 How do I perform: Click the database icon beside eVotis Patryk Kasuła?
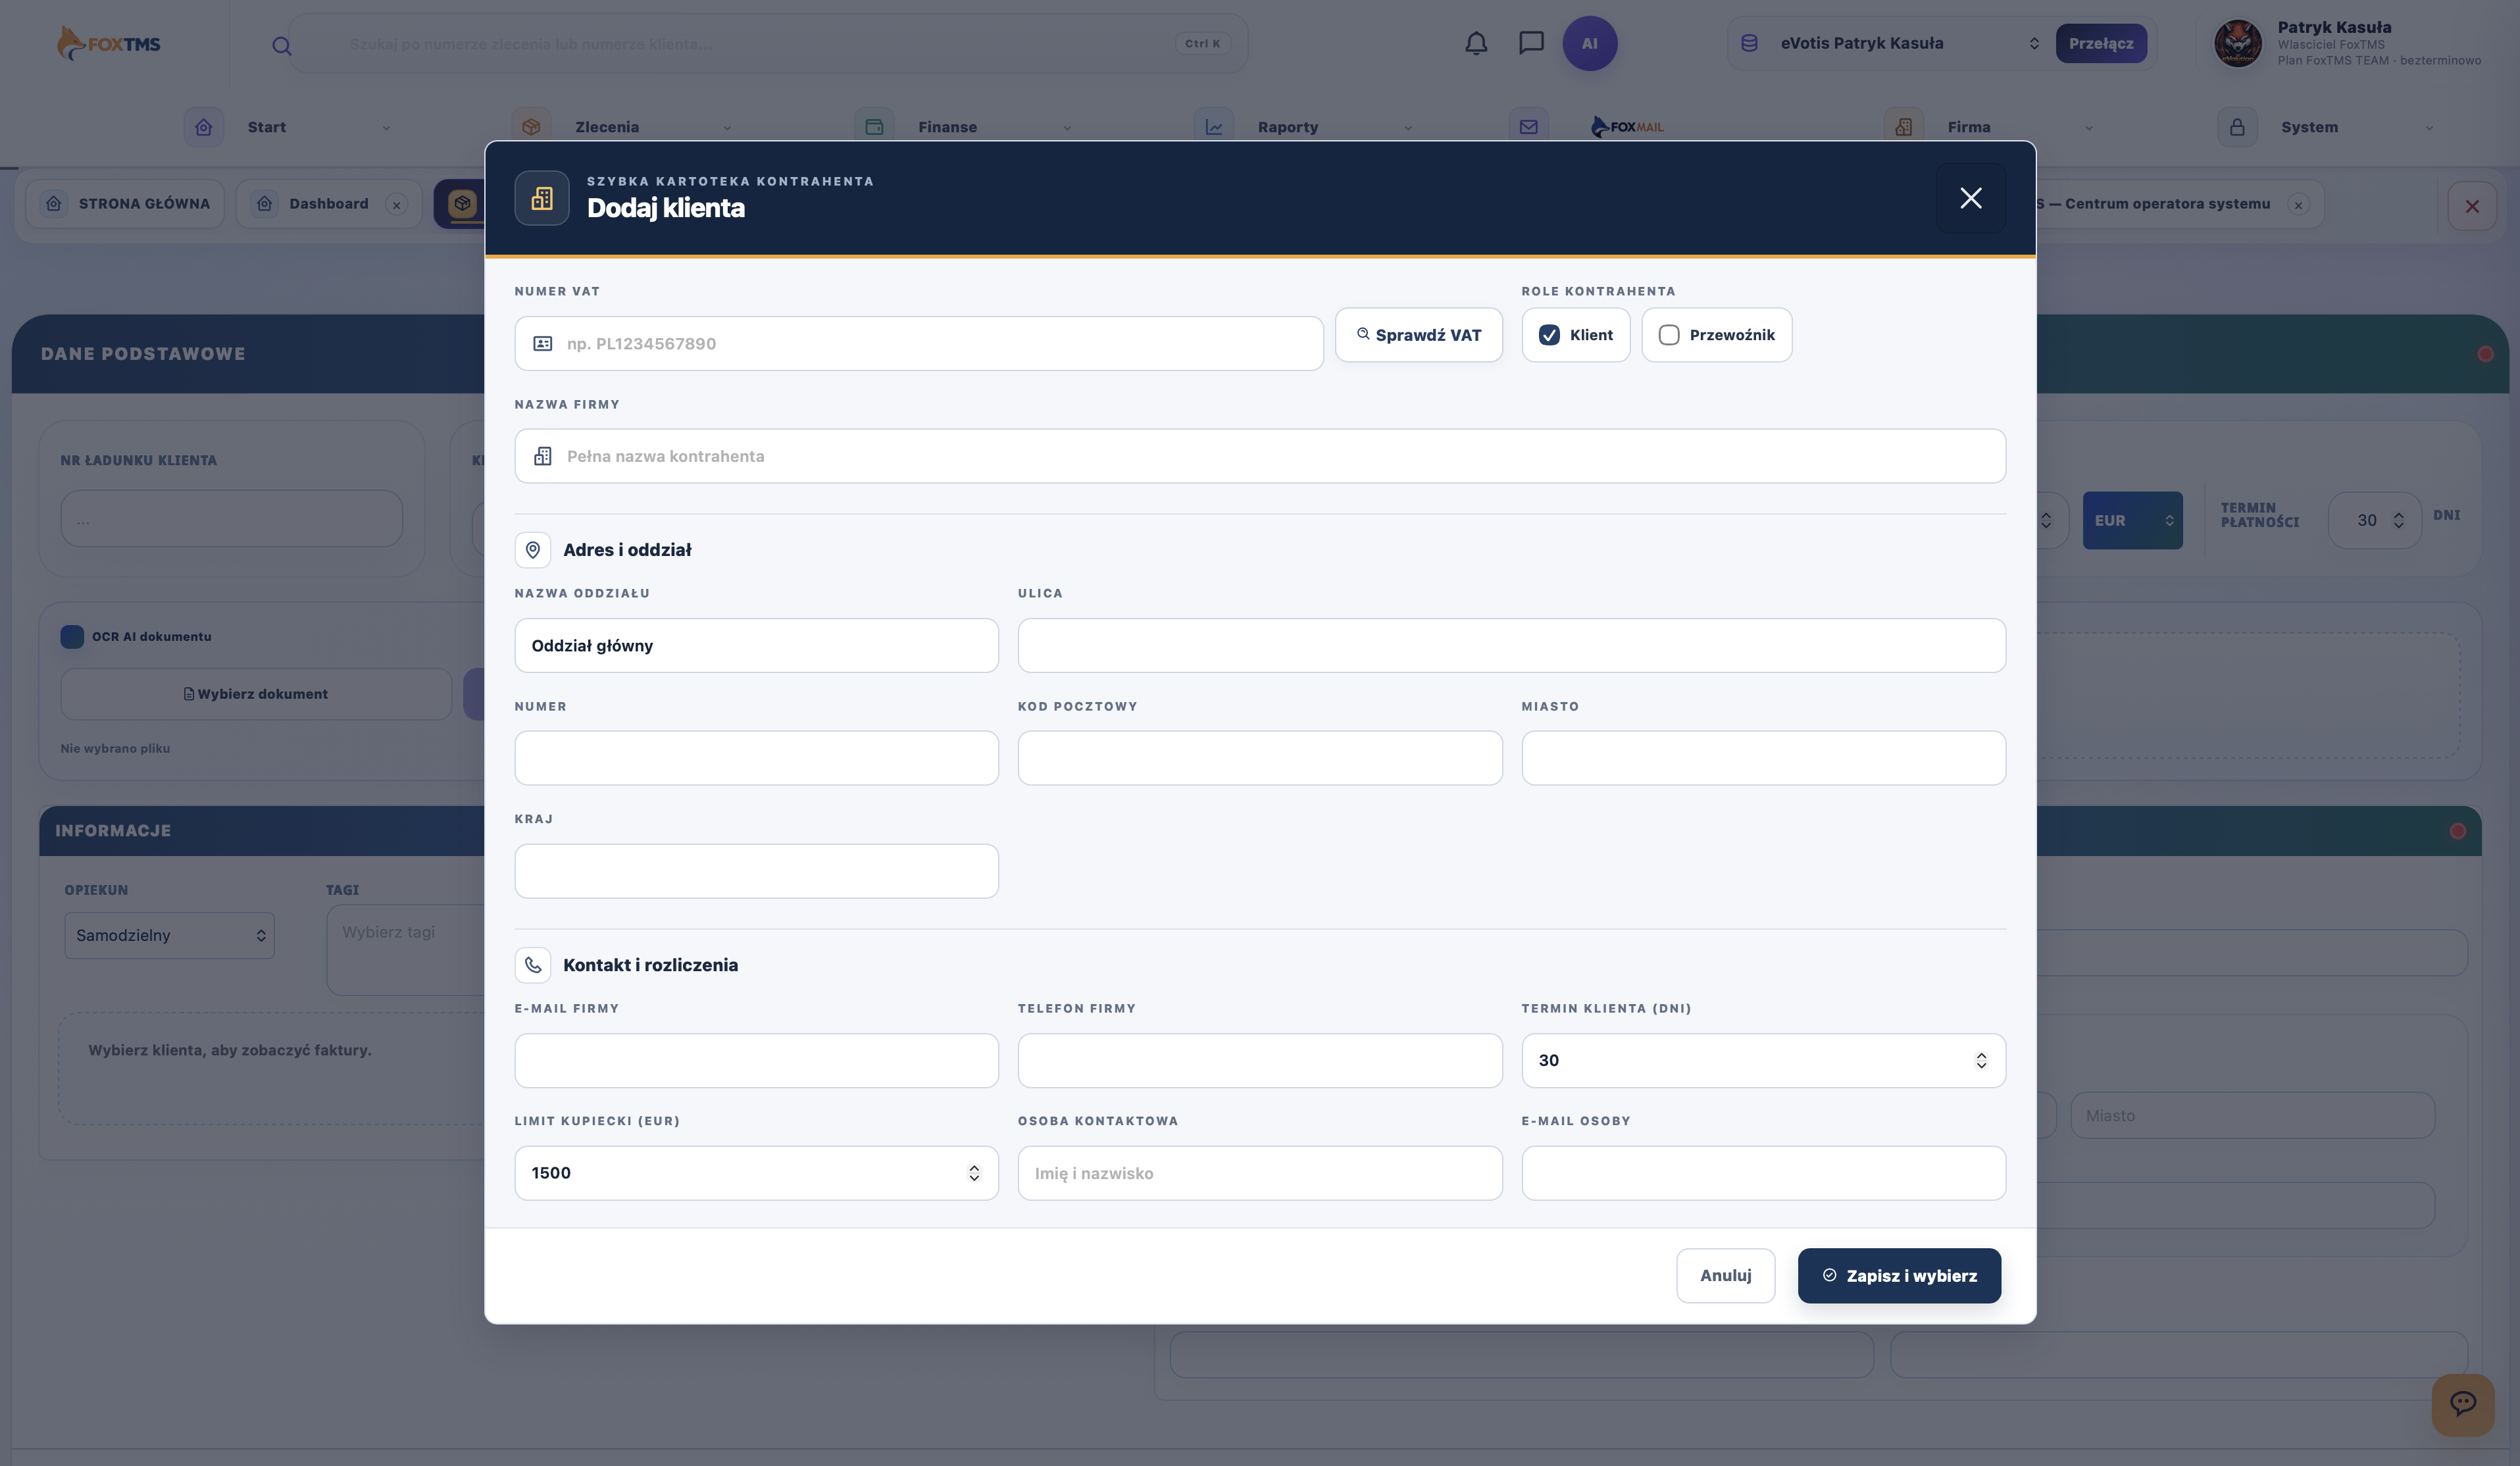tap(1749, 43)
